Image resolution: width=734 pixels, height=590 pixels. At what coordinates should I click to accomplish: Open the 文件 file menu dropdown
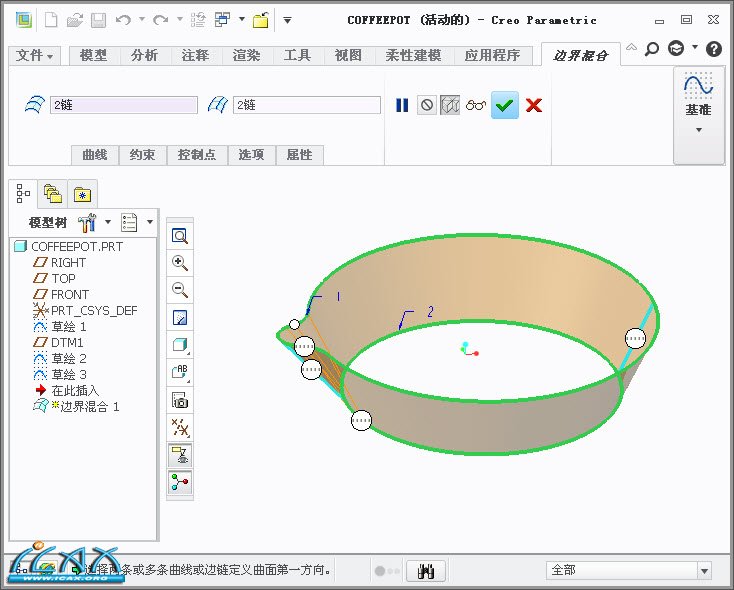36,56
